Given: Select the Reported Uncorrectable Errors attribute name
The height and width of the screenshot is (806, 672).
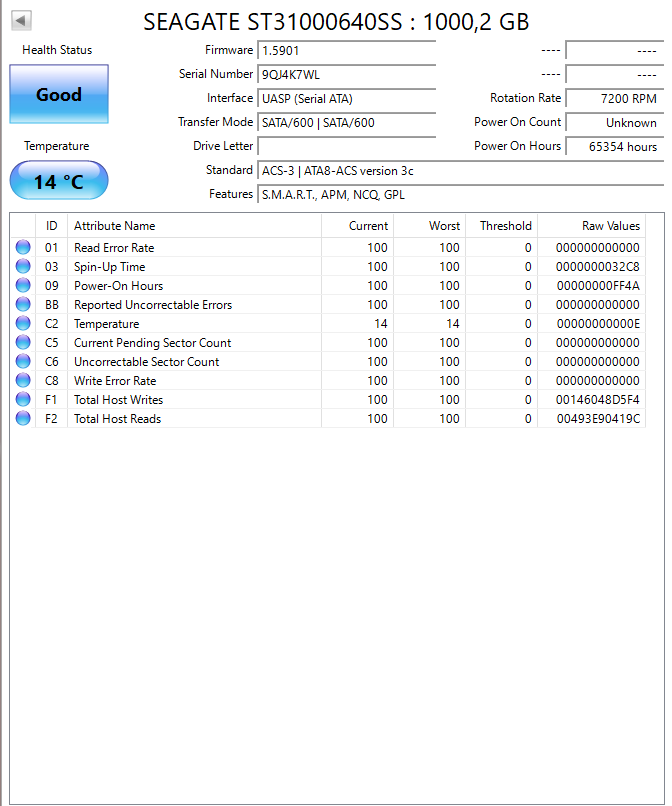Looking at the screenshot, I should point(153,305).
